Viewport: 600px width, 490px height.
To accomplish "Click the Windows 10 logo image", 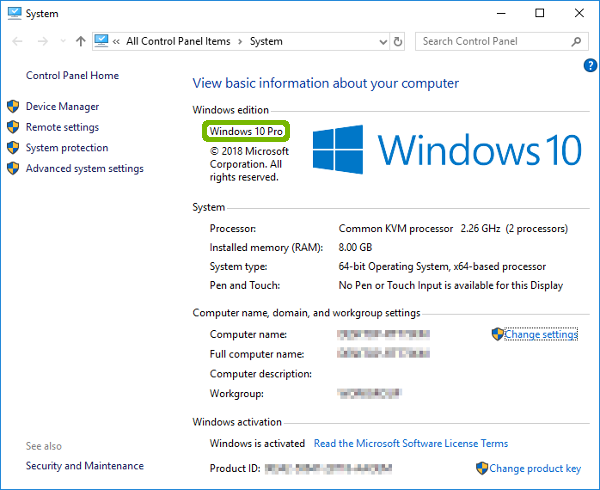I will 447,150.
